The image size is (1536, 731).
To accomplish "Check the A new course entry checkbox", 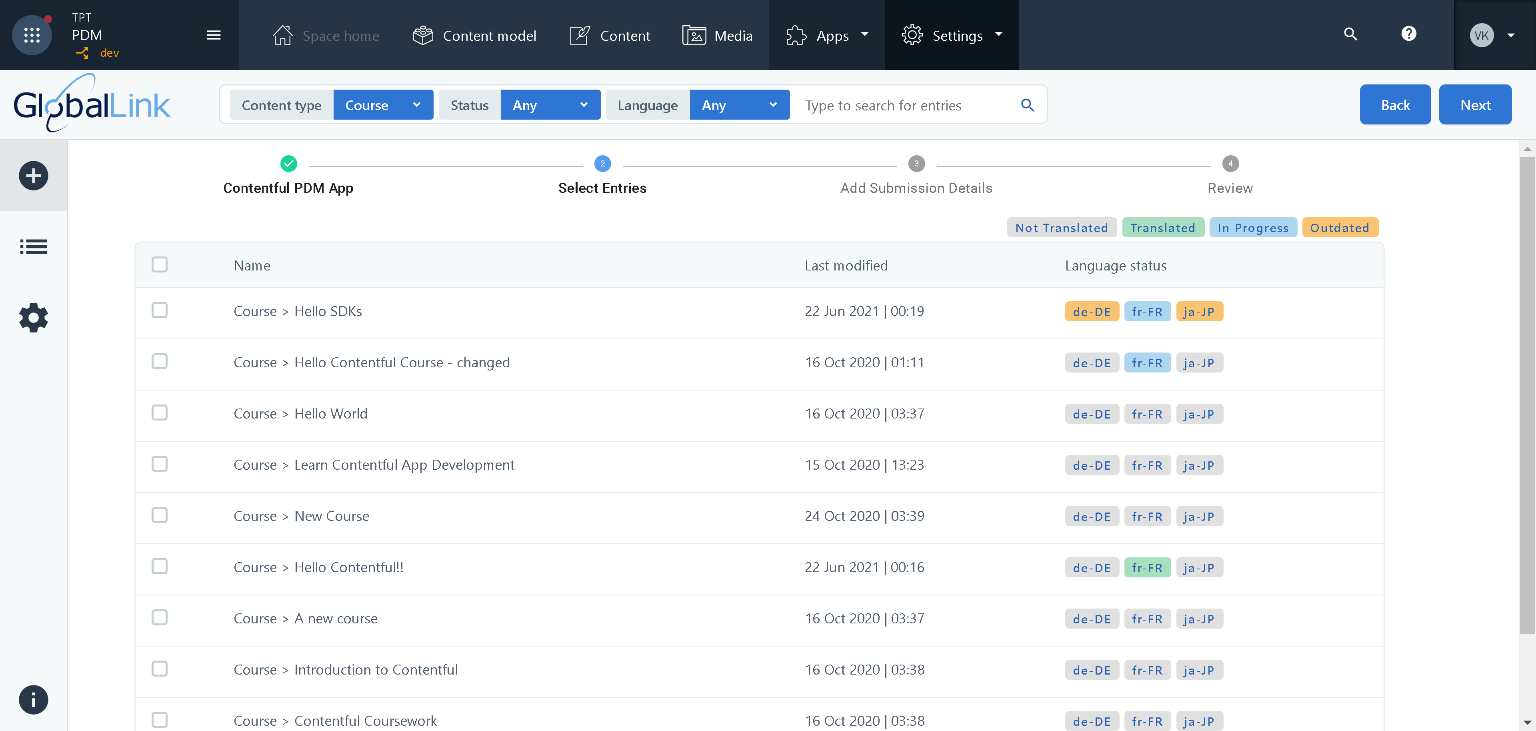I will 160,618.
